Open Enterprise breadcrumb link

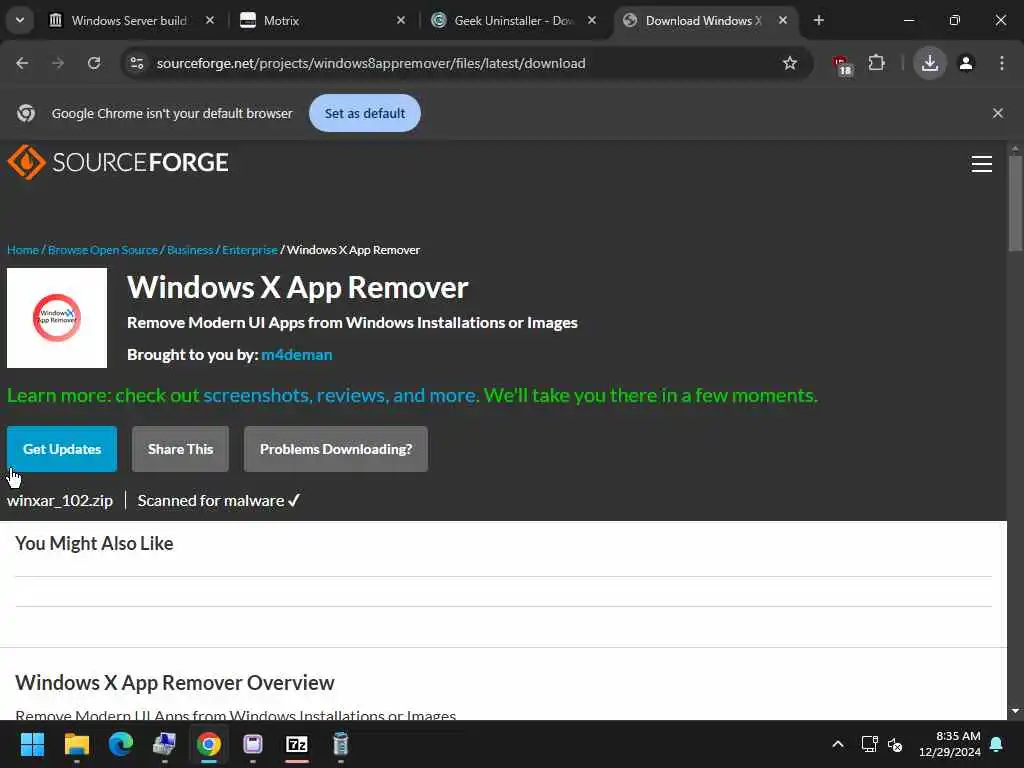[x=249, y=250]
